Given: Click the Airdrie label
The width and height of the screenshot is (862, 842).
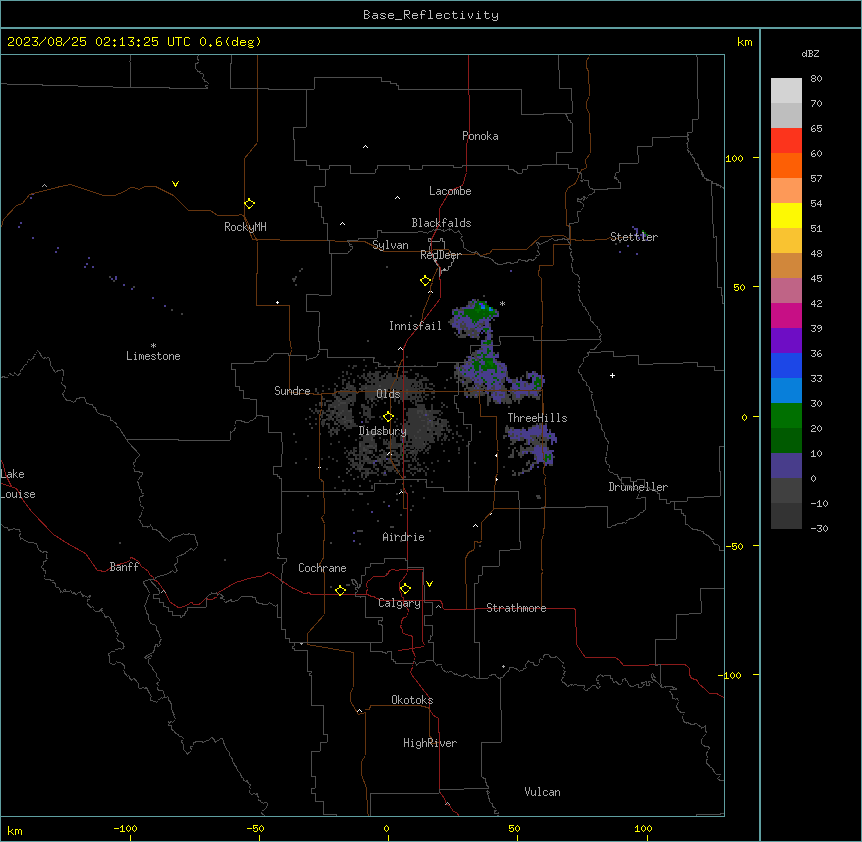Looking at the screenshot, I should (404, 537).
